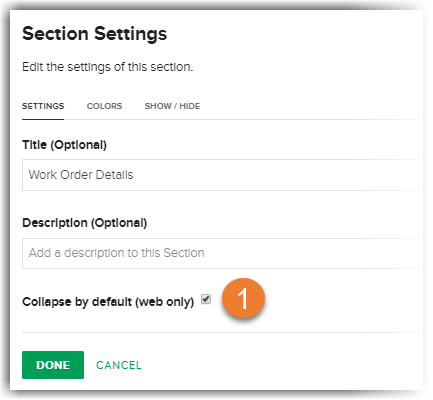The width and height of the screenshot is (433, 400).
Task: Click the CANCEL link
Action: point(119,365)
